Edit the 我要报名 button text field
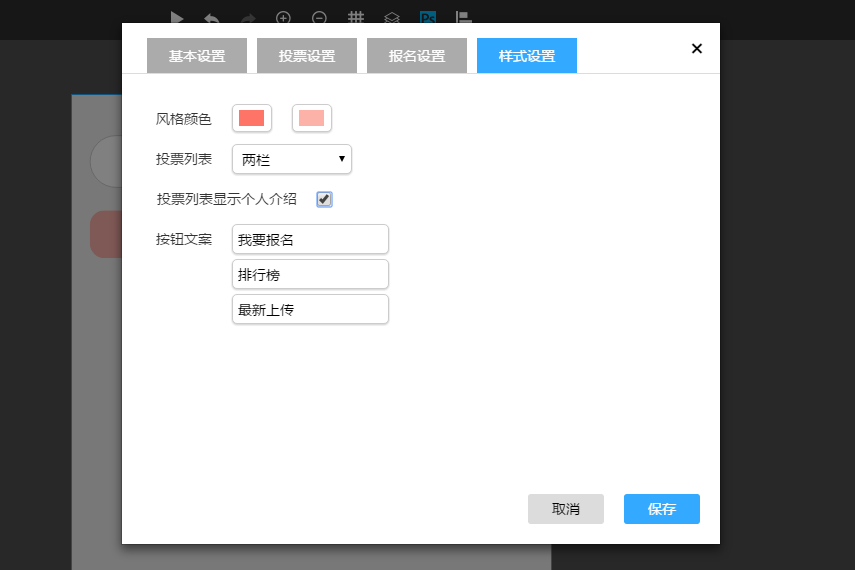The width and height of the screenshot is (855, 570). (x=310, y=239)
